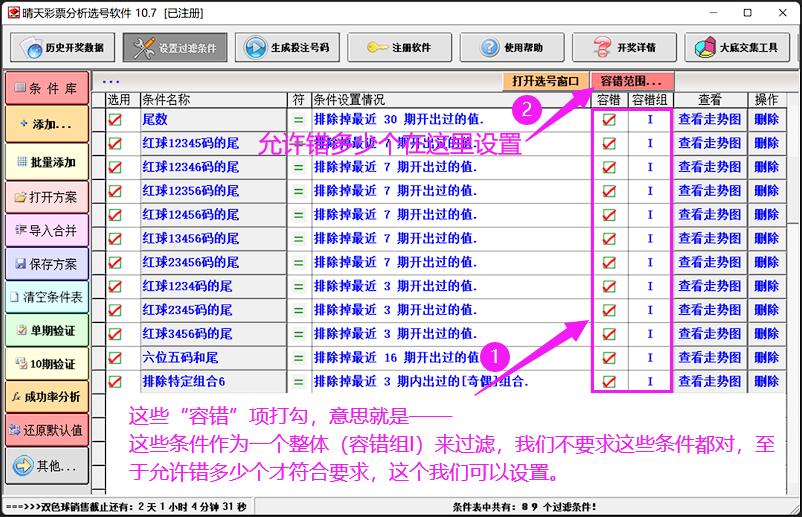Viewport: 802px width, 517px height.
Task: Click 查看走势图 for 红球12345码的尾
Action: [710, 143]
